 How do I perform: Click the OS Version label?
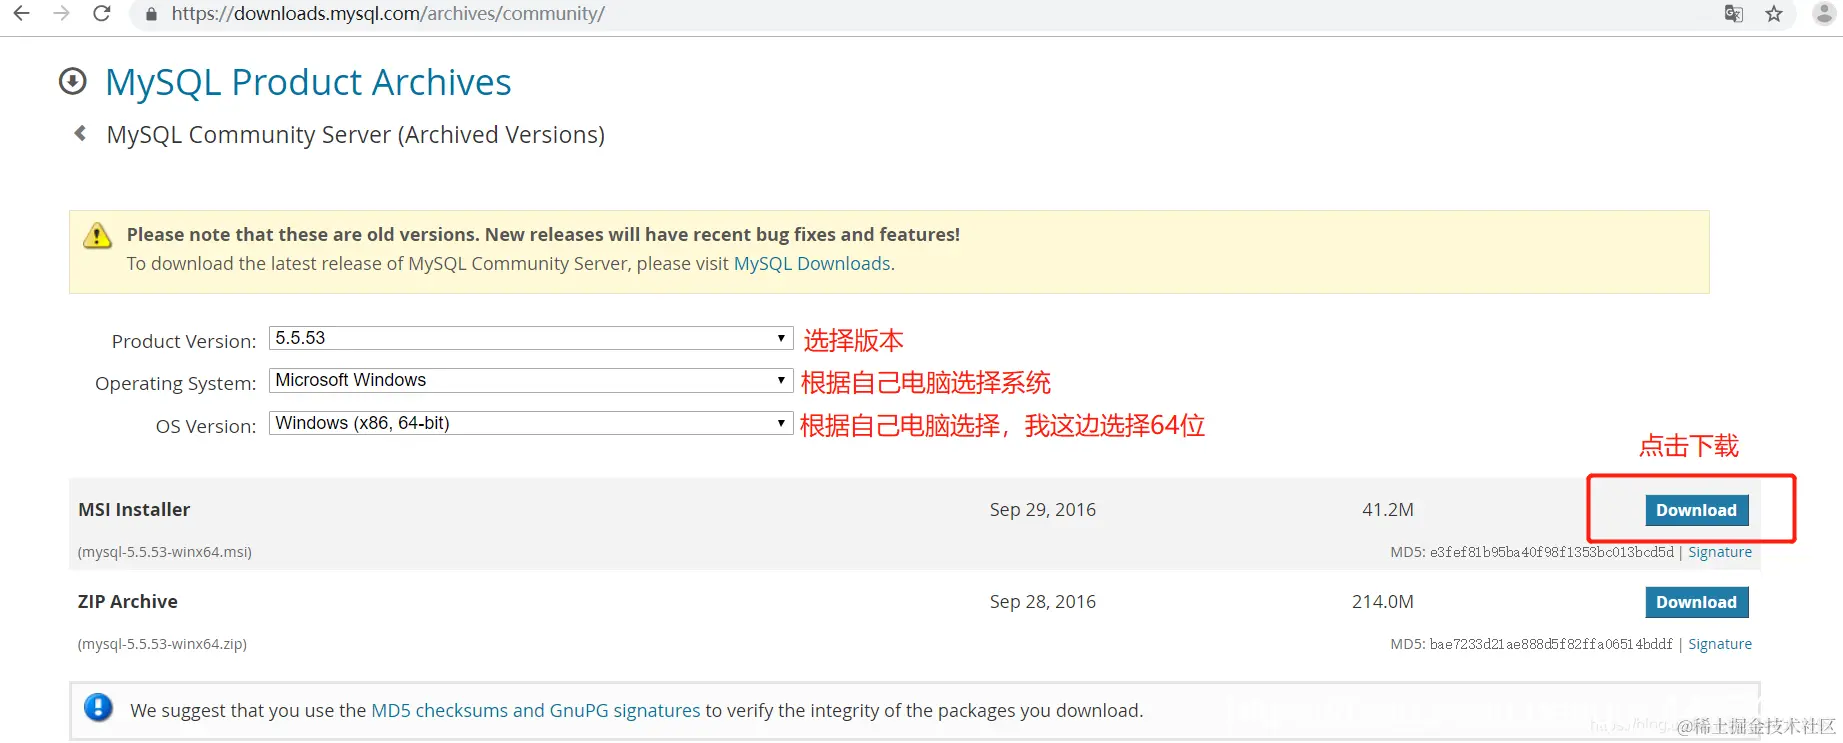click(206, 426)
